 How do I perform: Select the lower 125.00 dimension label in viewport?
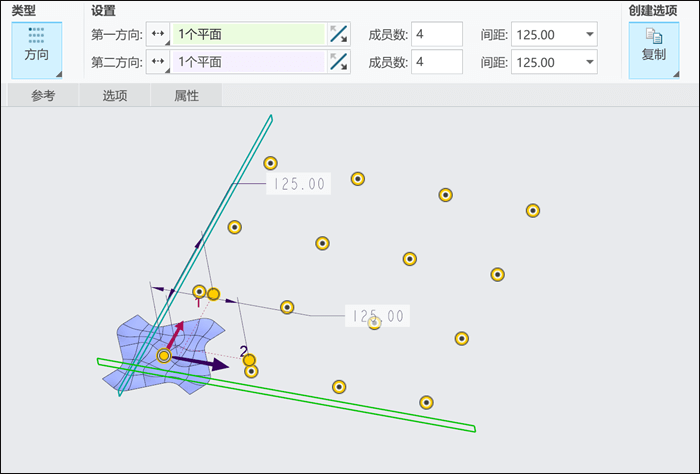pos(377,316)
